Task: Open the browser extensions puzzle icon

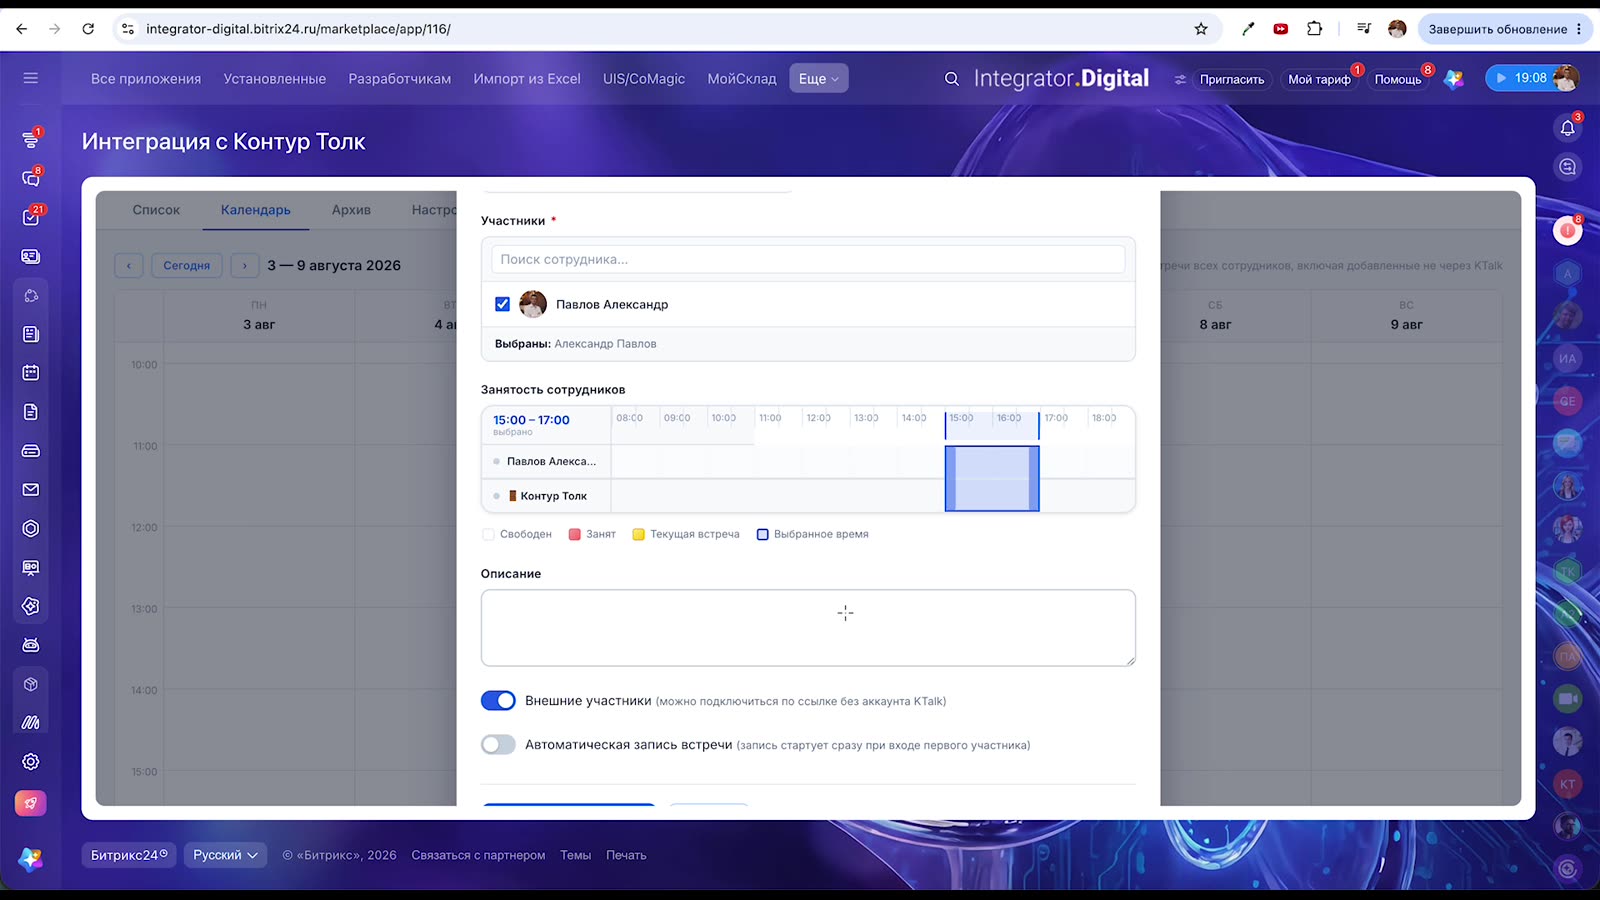Action: 1315,29
